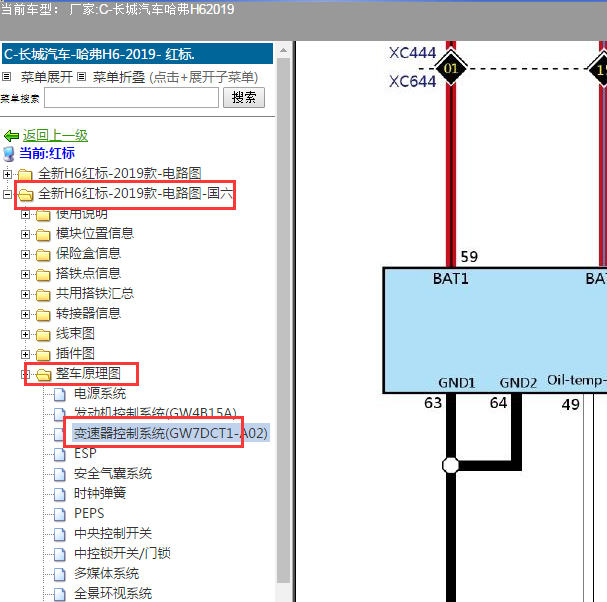Open the 发动机控制系统(GW4B15A) document

coord(155,413)
